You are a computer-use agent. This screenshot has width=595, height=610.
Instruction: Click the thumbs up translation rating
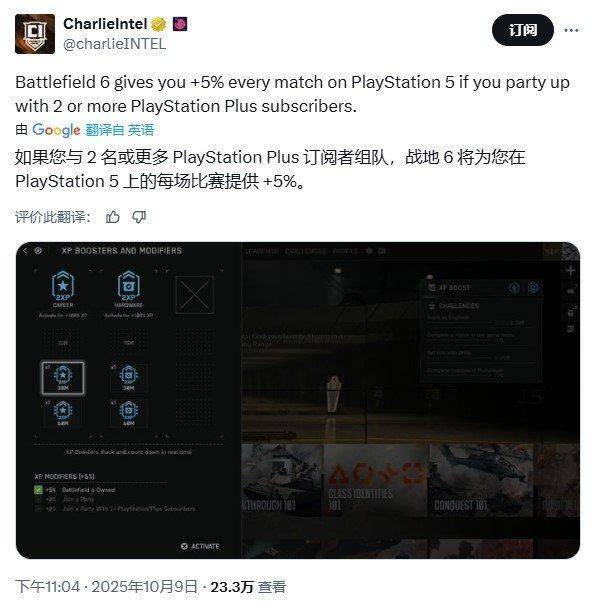[113, 217]
